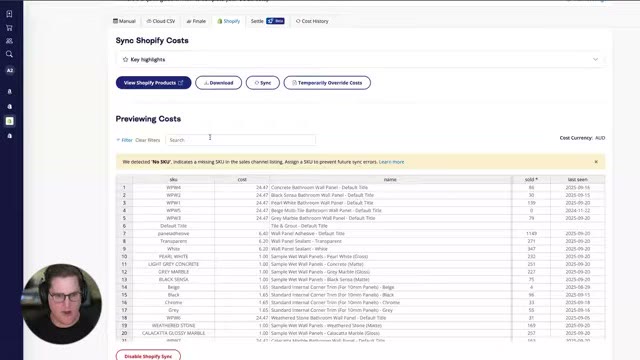The height and width of the screenshot is (360, 640).
Task: Click the search magnifier in the sidebar
Action: pos(9,54)
